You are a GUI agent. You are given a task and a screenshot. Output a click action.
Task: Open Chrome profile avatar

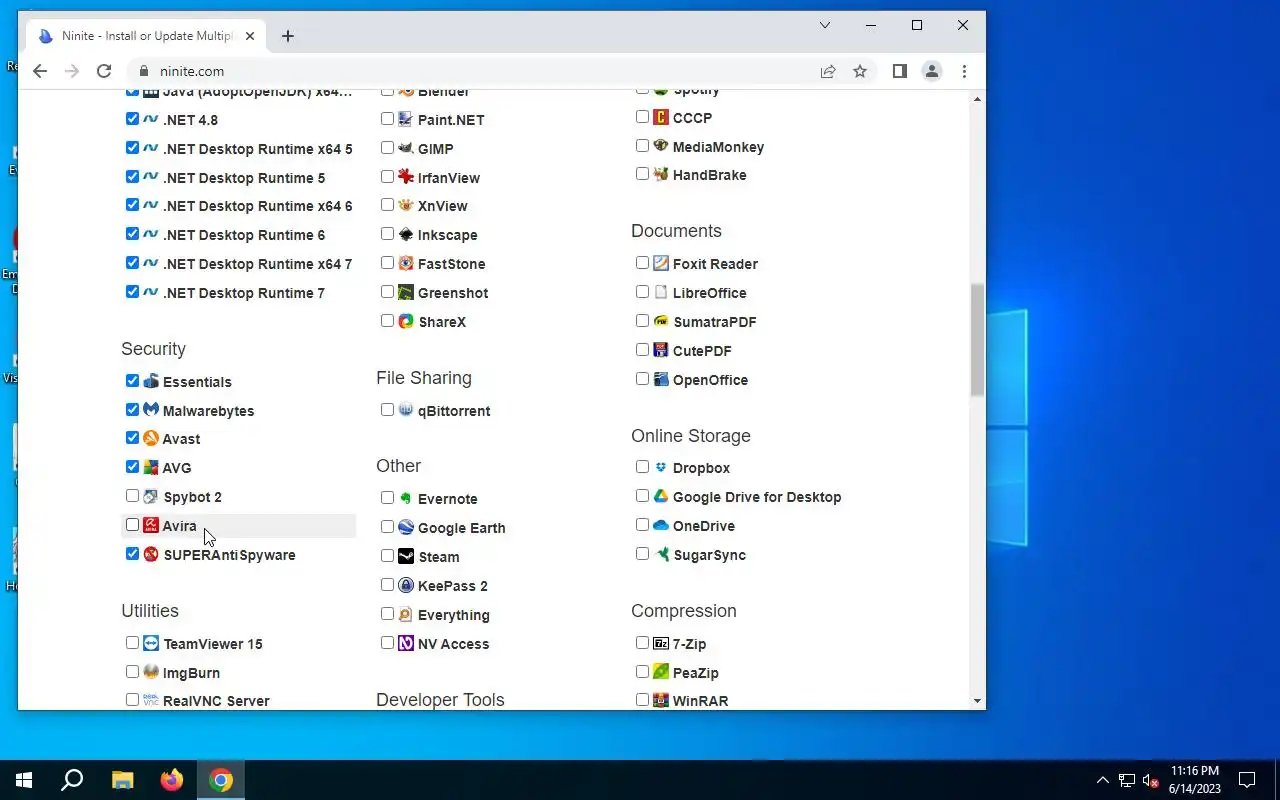point(932,71)
